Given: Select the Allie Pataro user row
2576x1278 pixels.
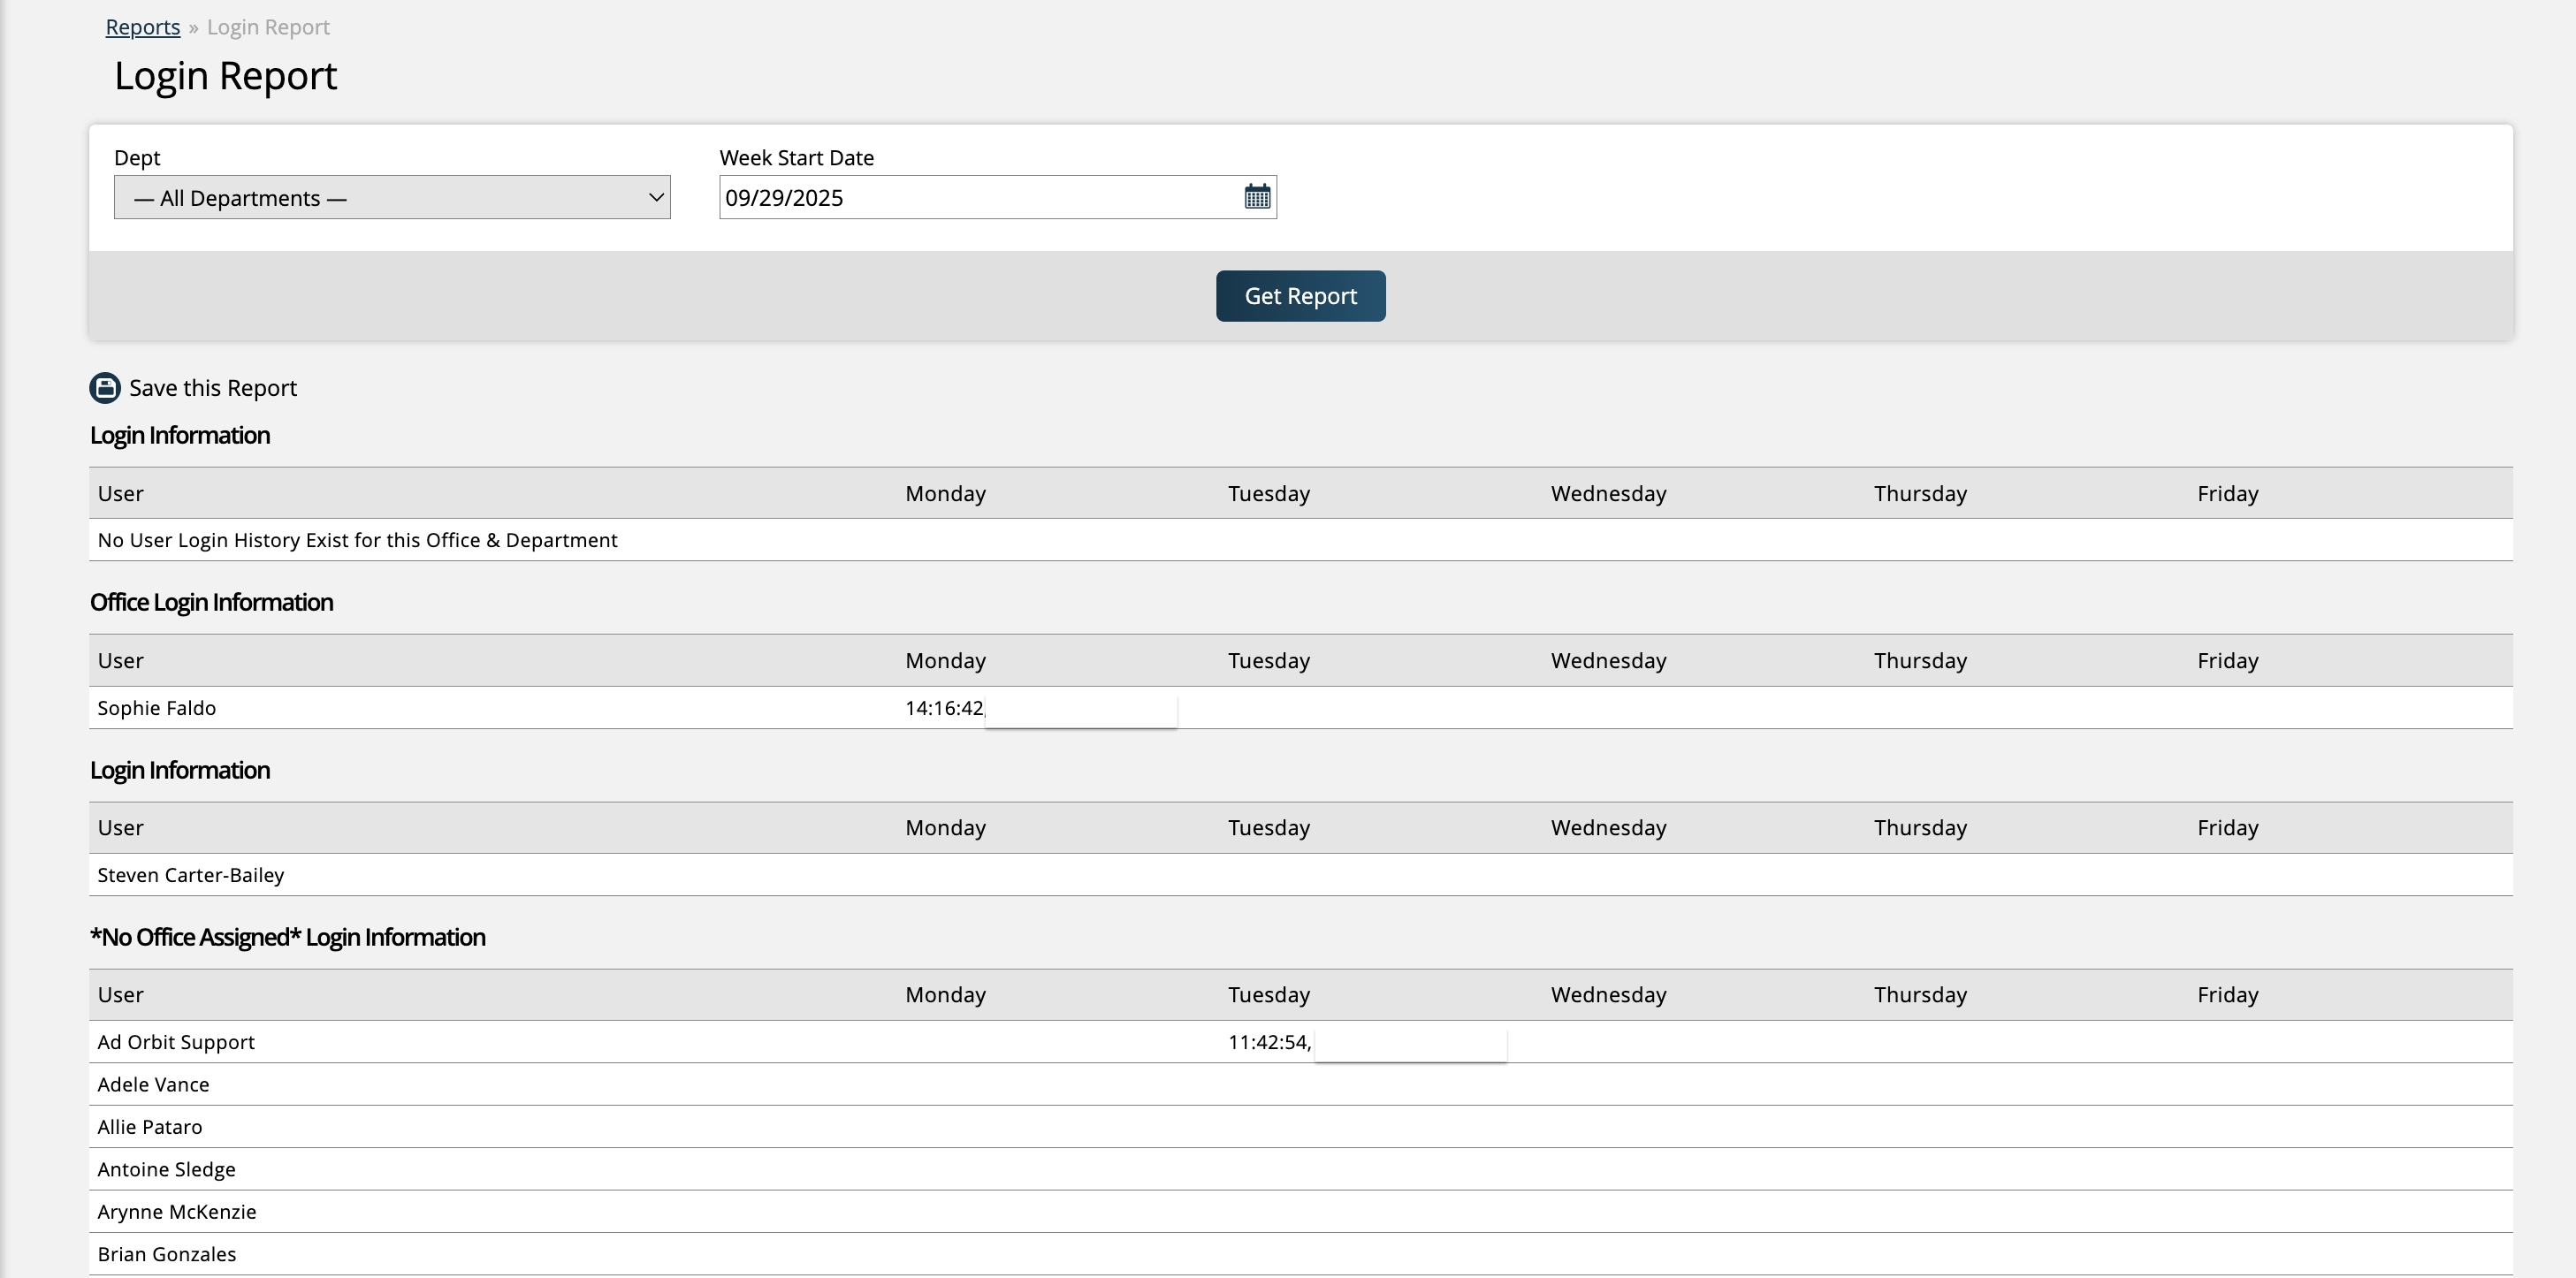Looking at the screenshot, I should [x=149, y=1127].
